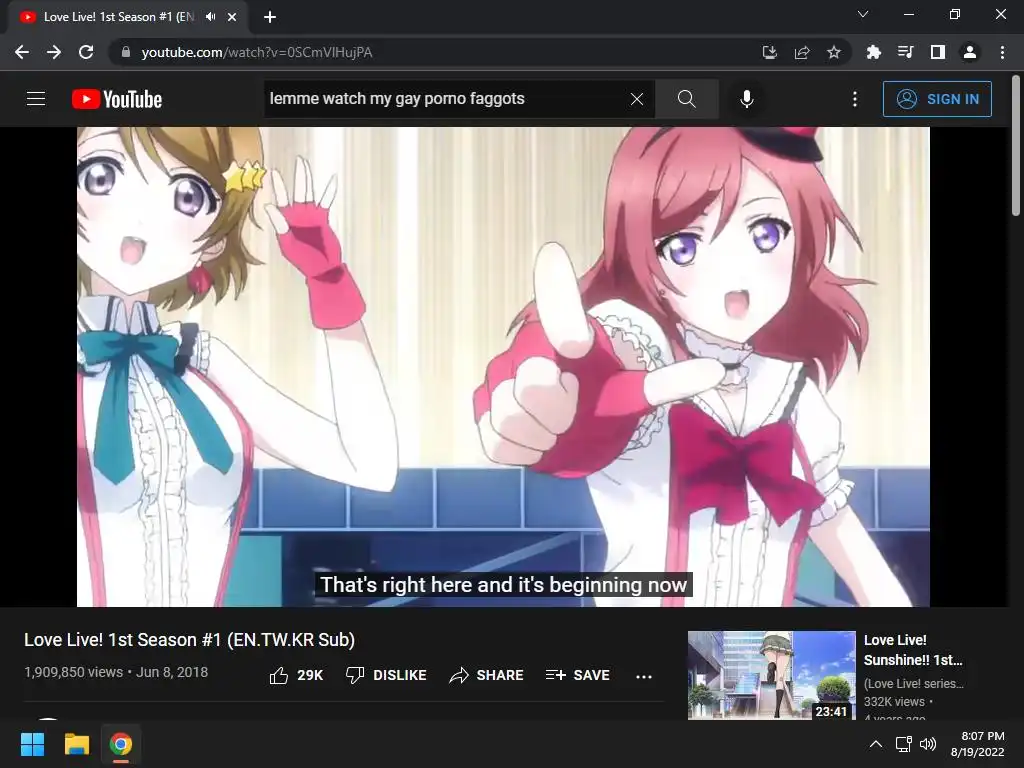The height and width of the screenshot is (768, 1024).
Task: Close the Love Live! tab
Action: pos(232,18)
